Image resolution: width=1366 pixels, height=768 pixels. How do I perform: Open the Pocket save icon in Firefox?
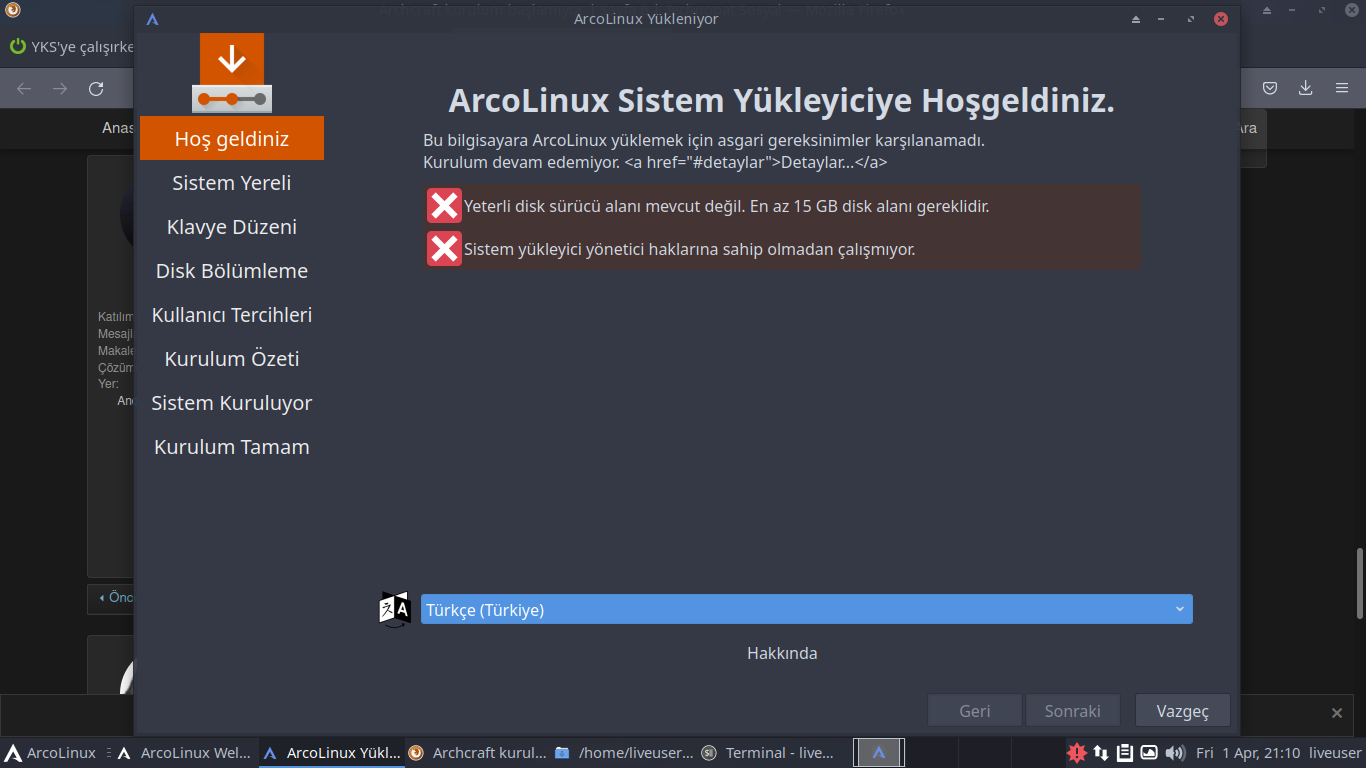point(1269,88)
